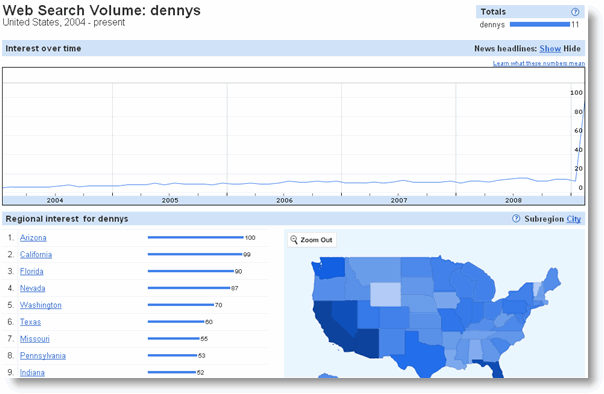
Task: Show news headlines
Action: coord(550,49)
